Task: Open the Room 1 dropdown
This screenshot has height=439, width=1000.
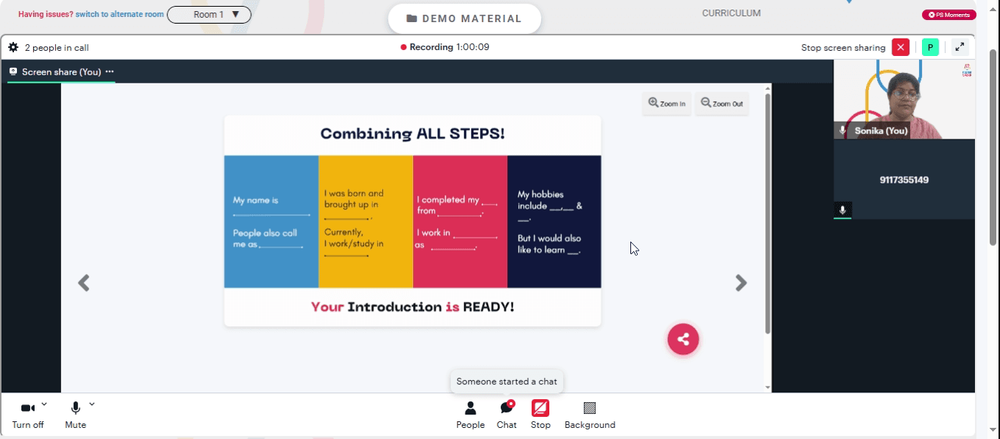Action: 209,14
